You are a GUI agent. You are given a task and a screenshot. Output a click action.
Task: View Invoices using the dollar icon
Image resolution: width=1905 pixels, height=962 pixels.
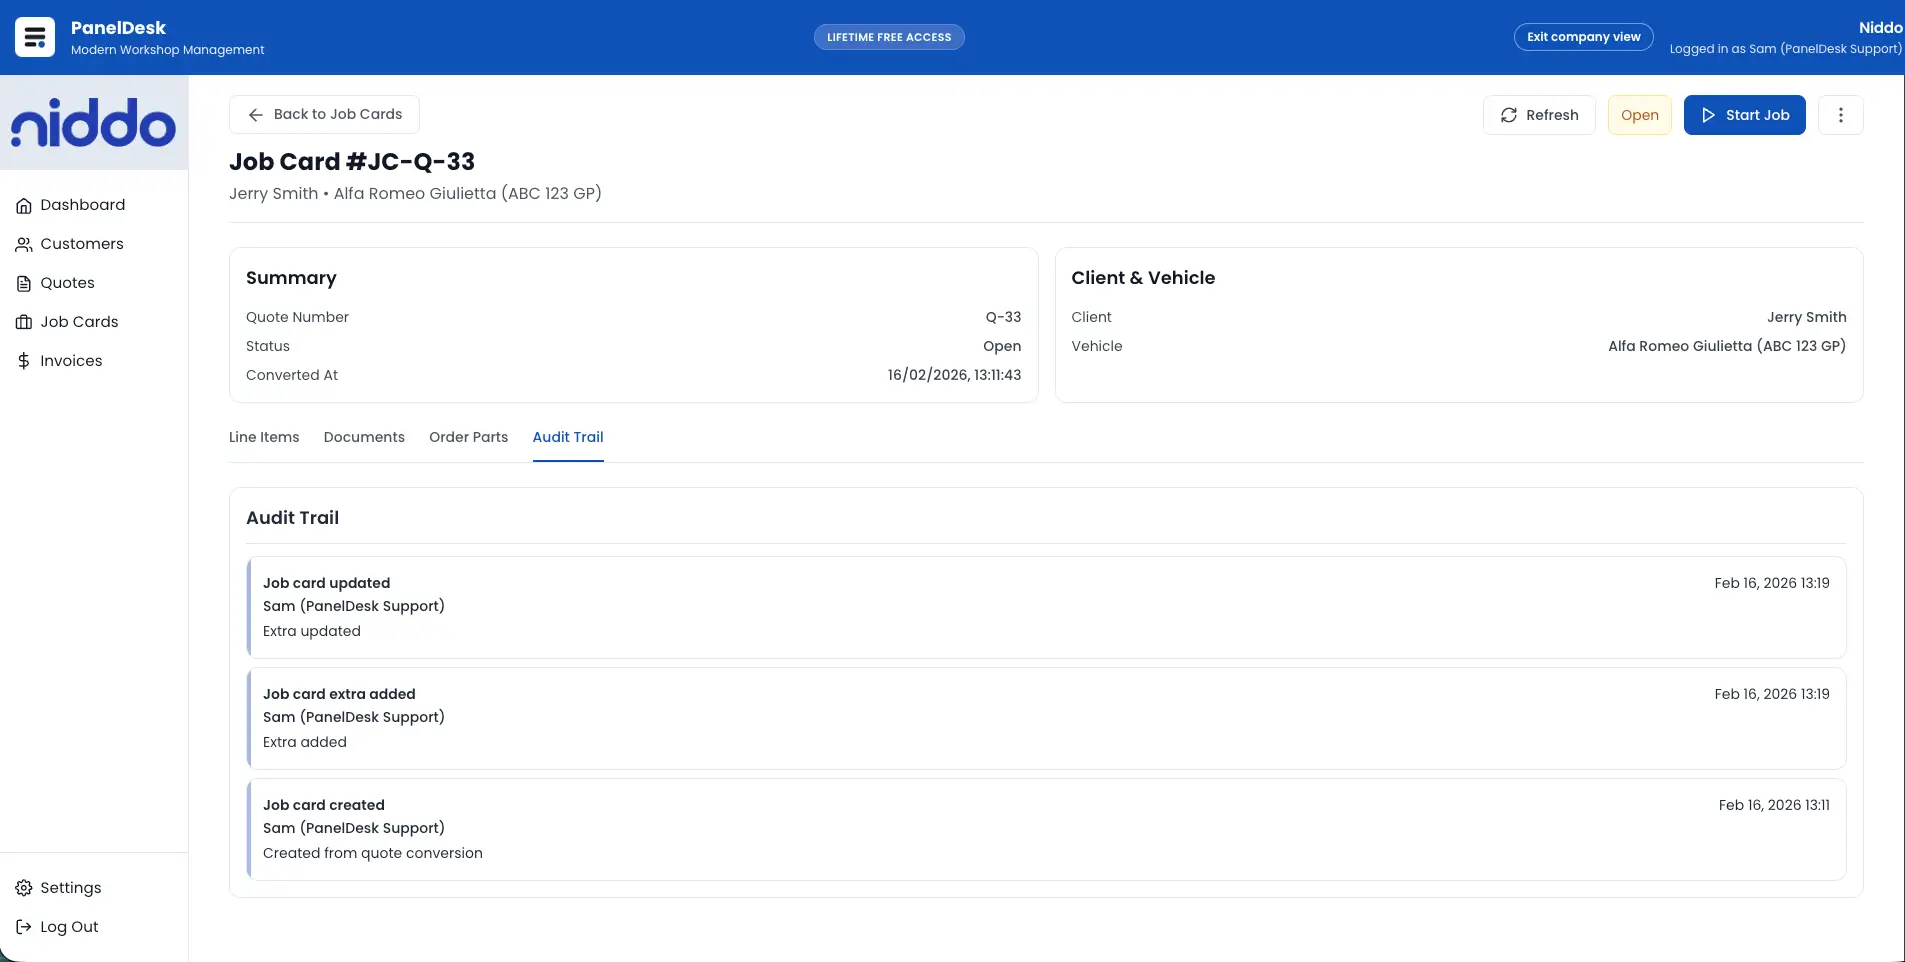(x=24, y=360)
